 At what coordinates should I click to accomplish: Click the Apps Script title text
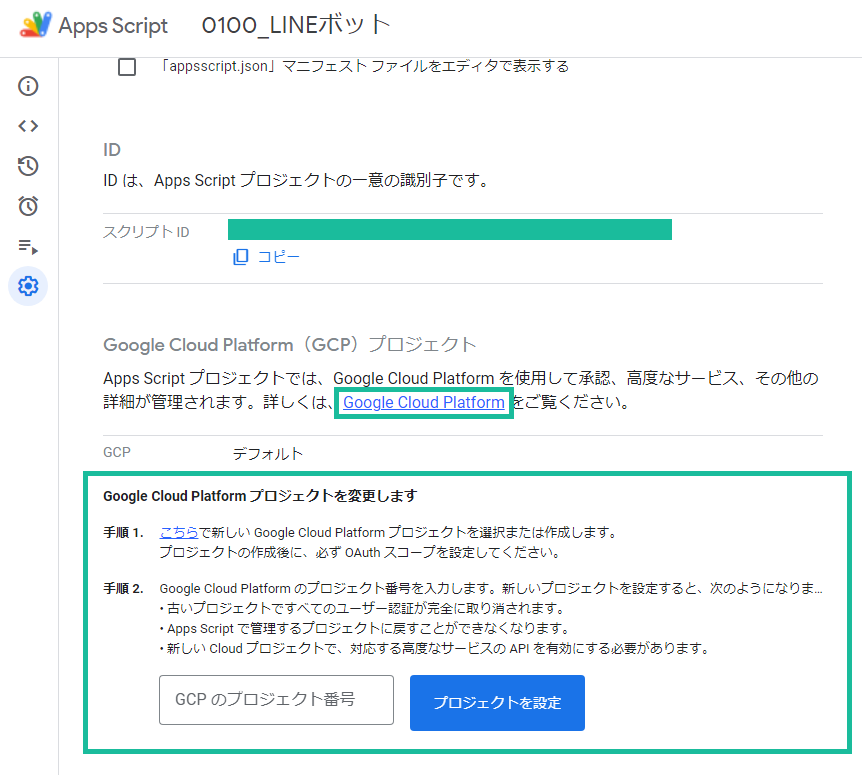point(113,26)
